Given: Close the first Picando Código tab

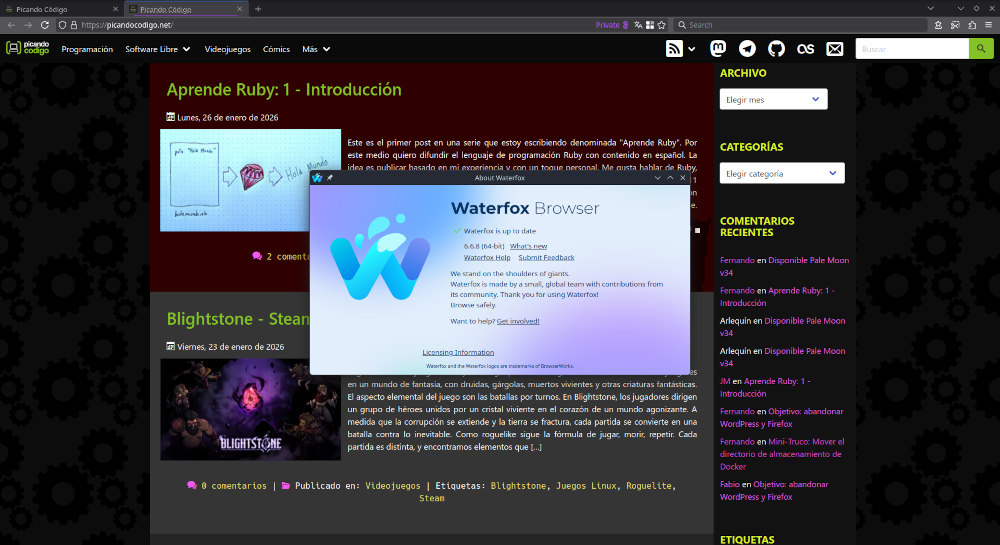Looking at the screenshot, I should [115, 9].
